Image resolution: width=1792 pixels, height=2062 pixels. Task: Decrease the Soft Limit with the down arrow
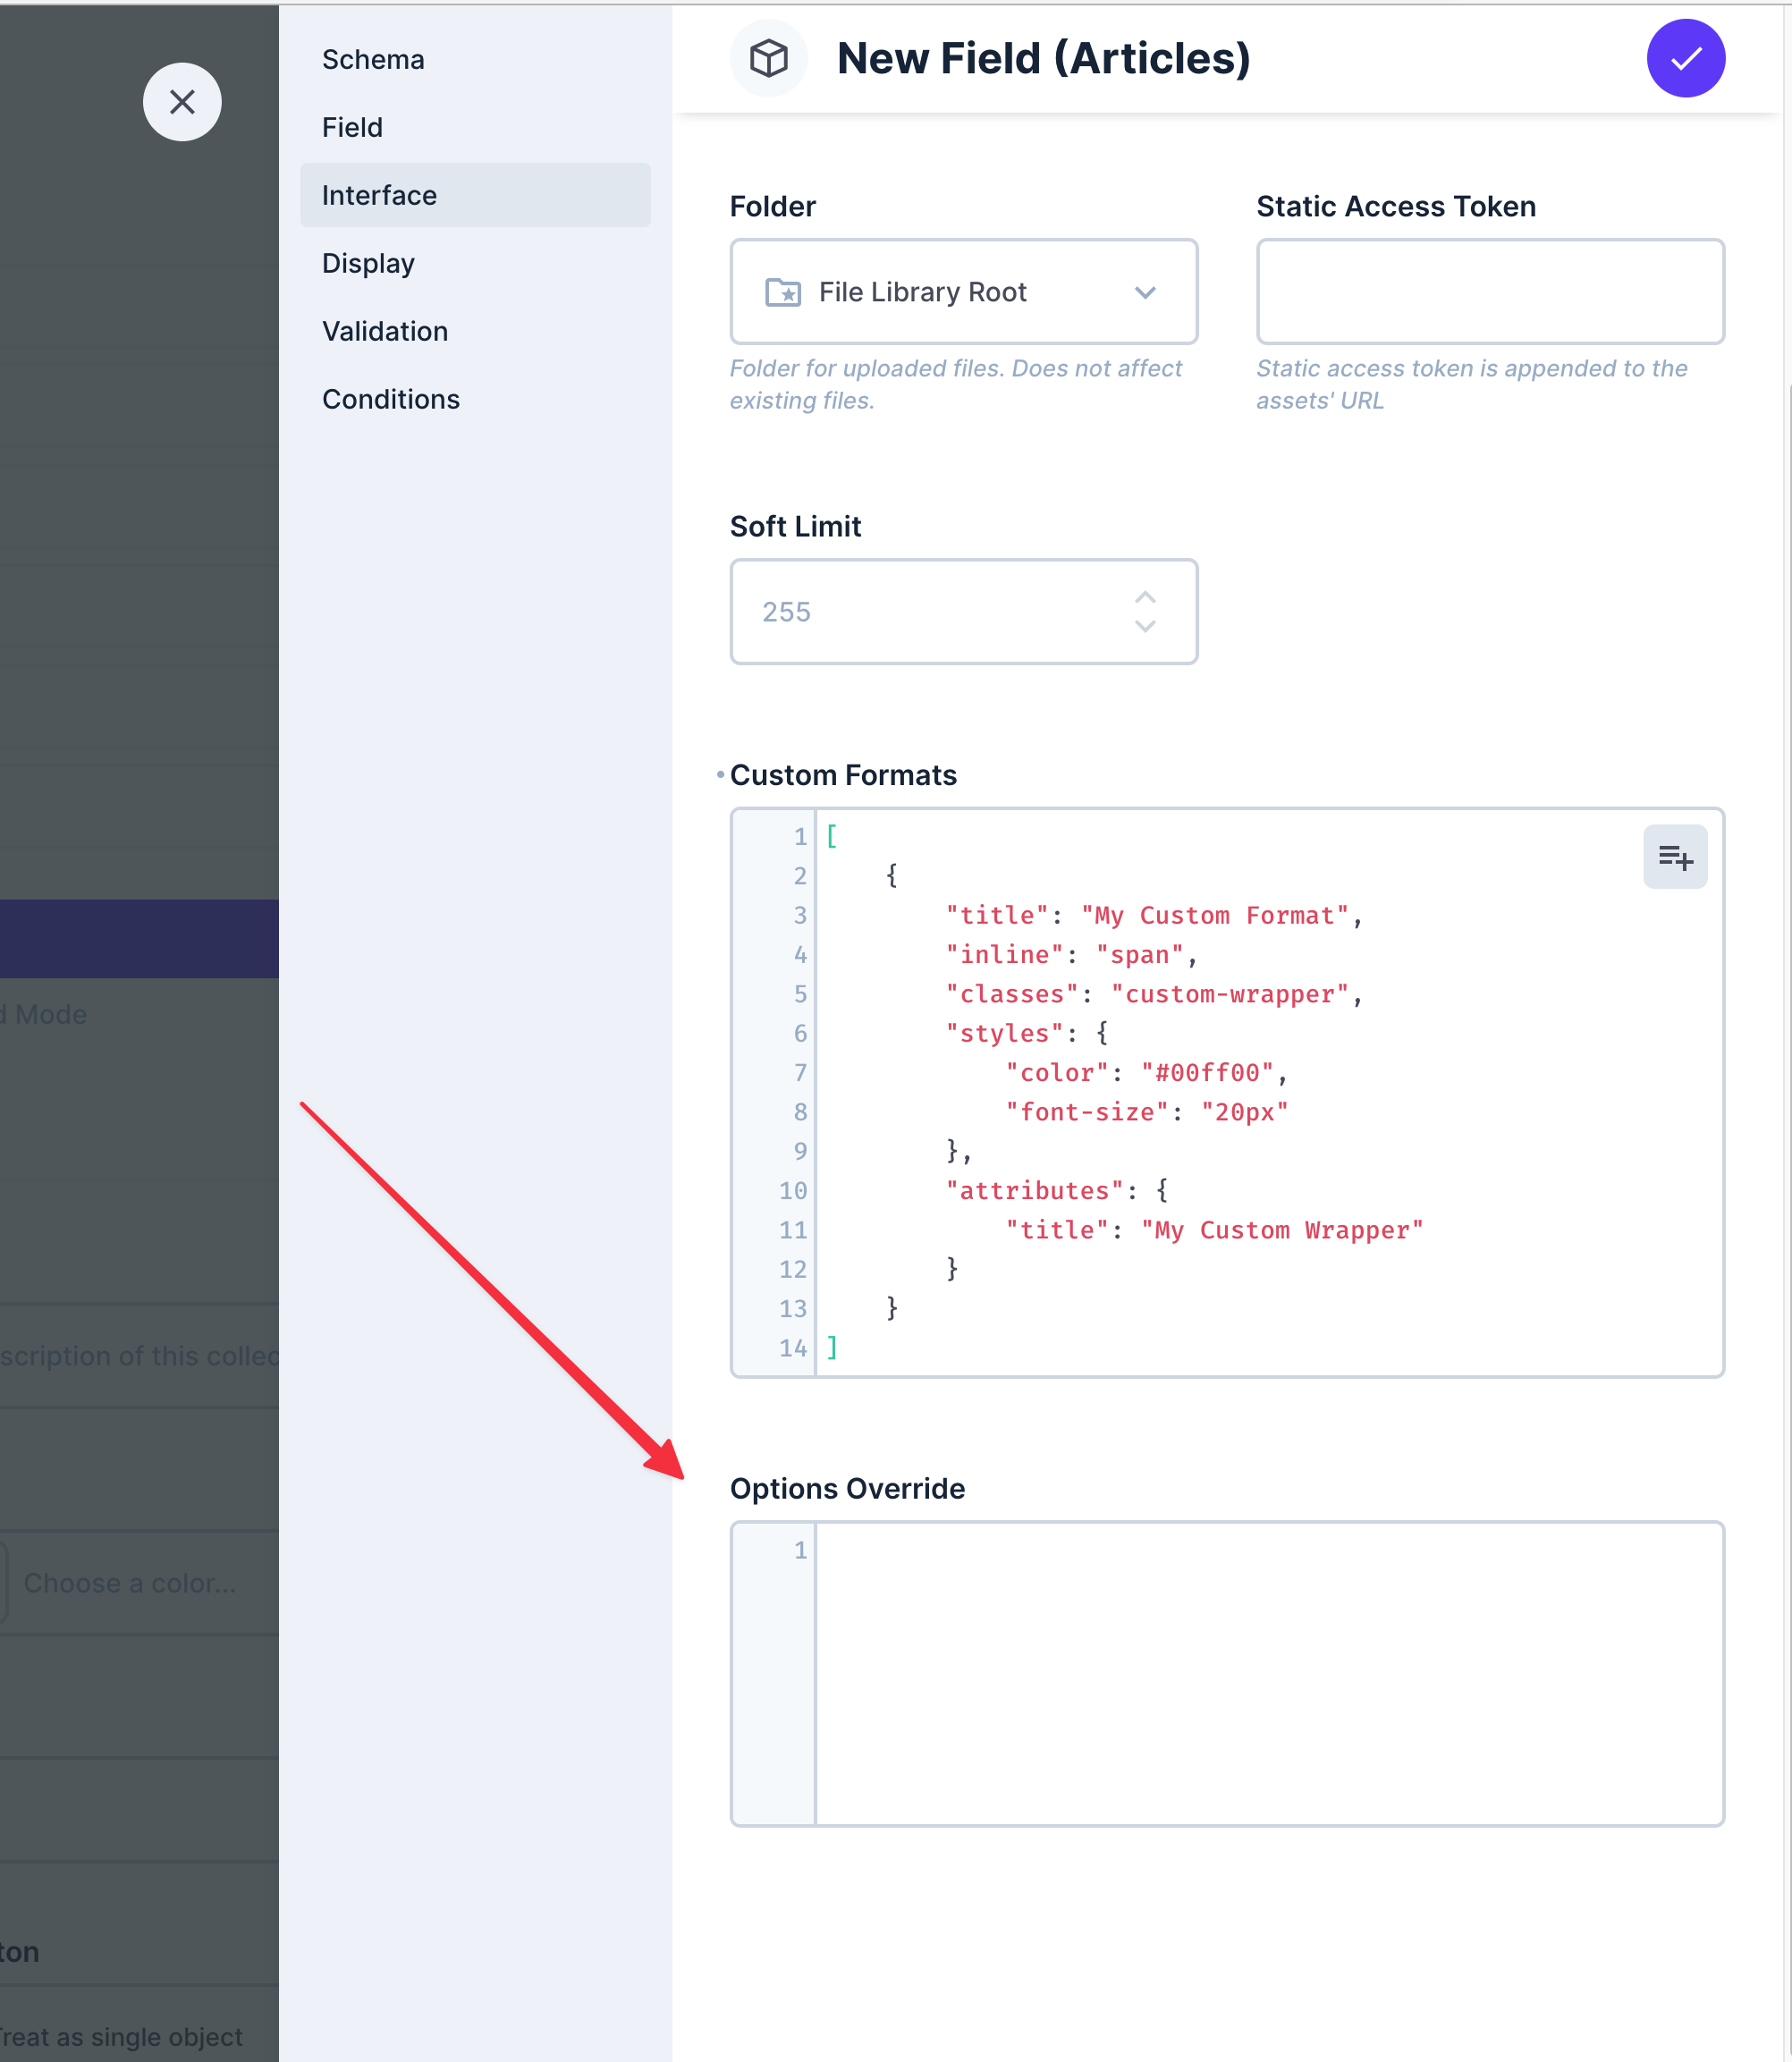click(1145, 627)
